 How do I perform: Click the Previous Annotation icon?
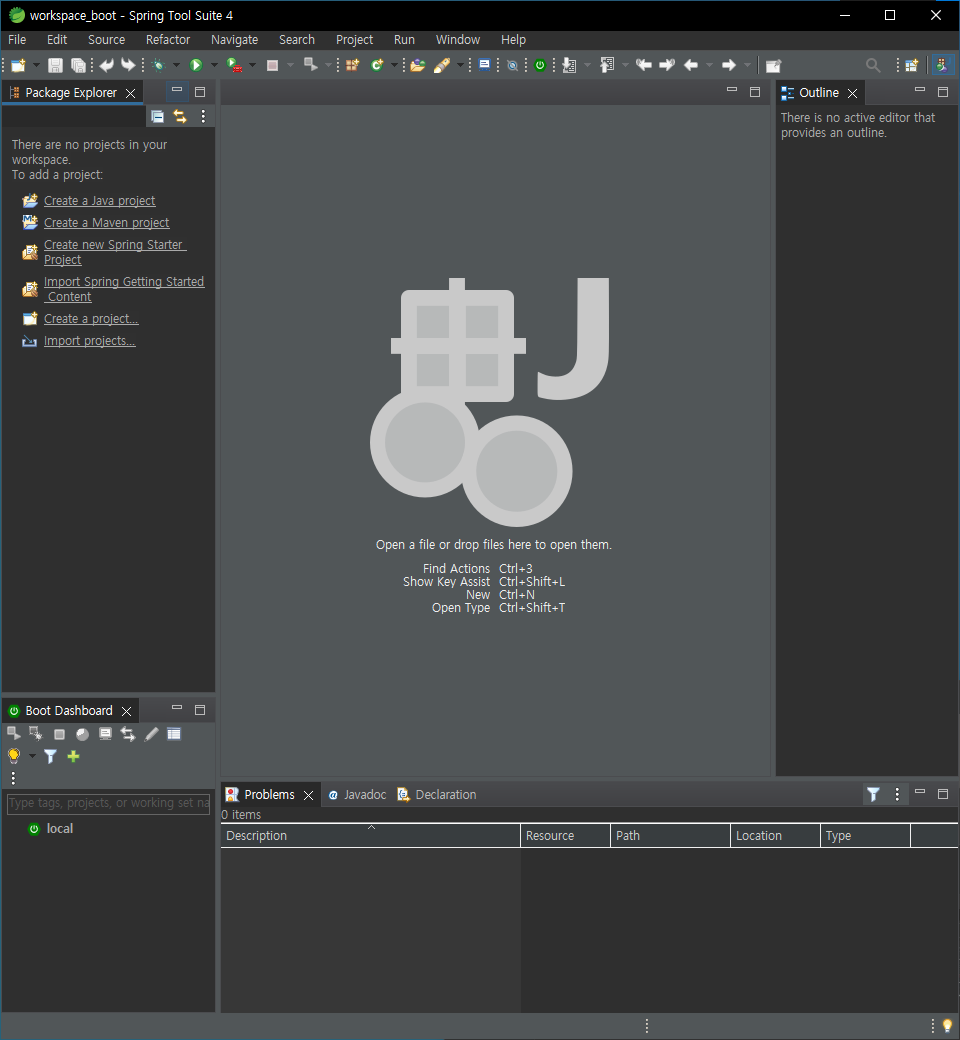click(x=606, y=65)
